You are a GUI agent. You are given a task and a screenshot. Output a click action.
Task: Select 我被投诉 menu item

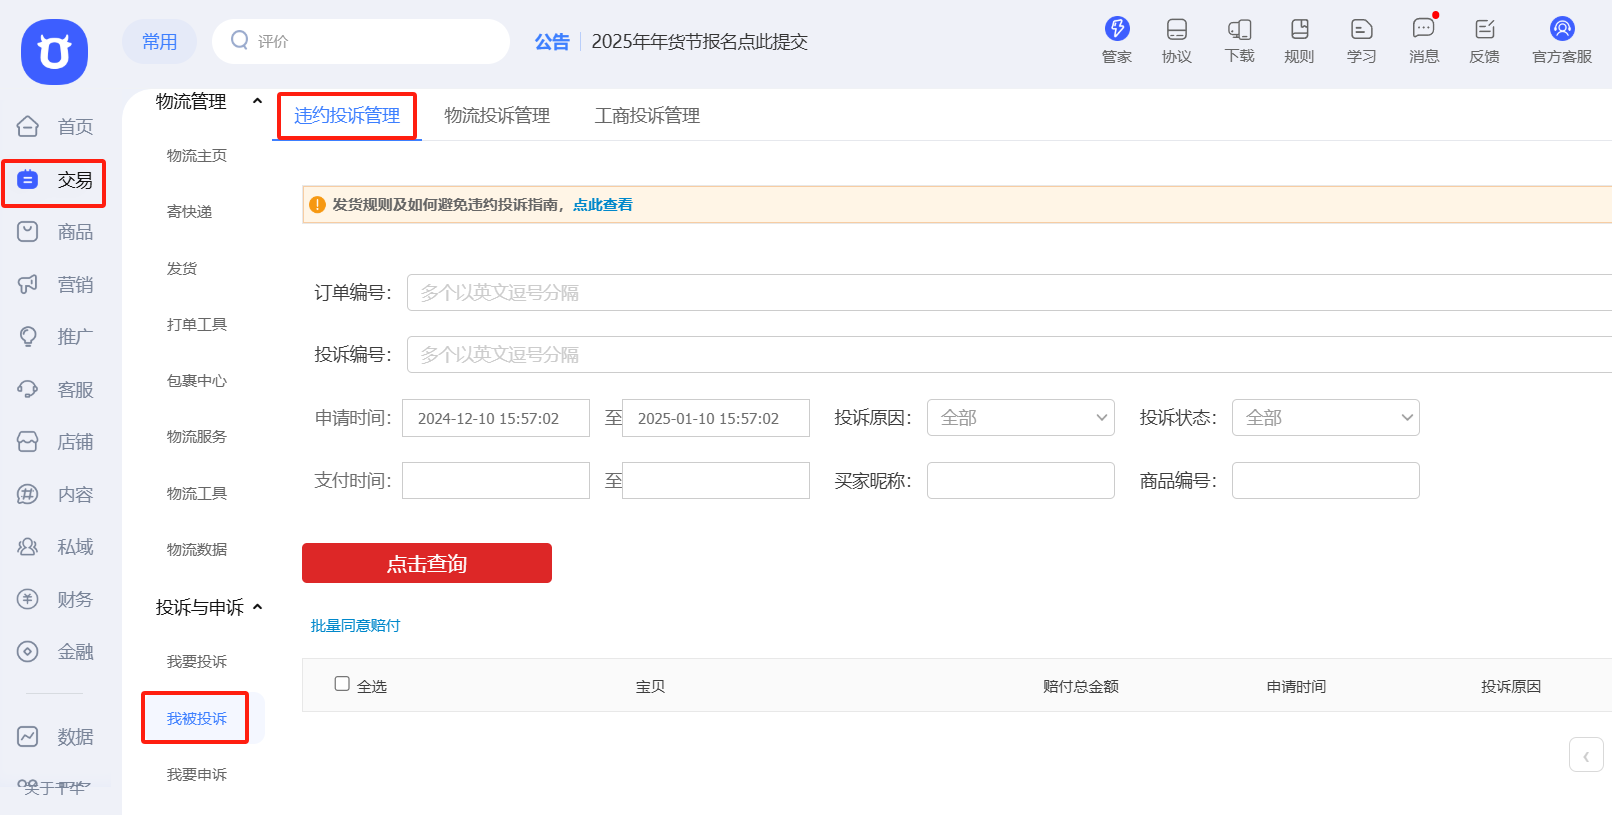[x=197, y=719]
